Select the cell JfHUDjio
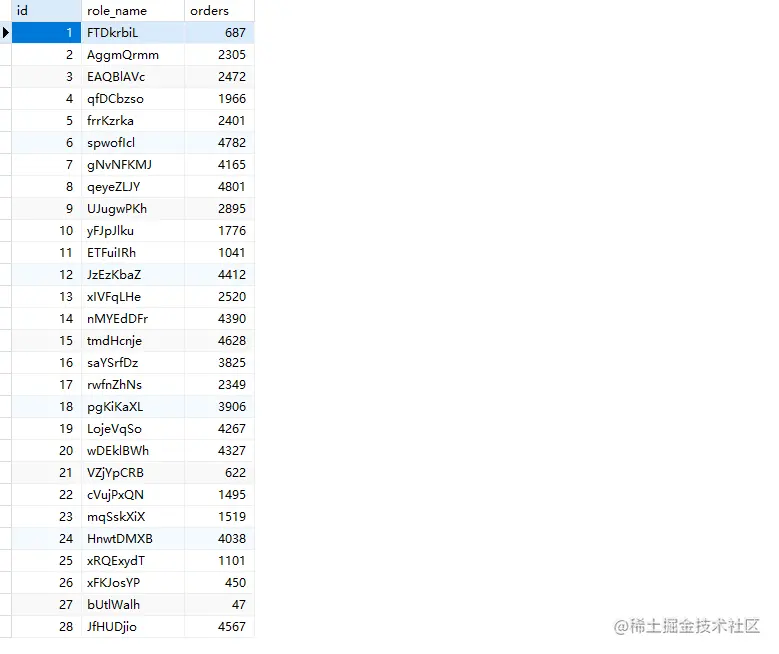This screenshot has width=779, height=654. click(x=133, y=627)
